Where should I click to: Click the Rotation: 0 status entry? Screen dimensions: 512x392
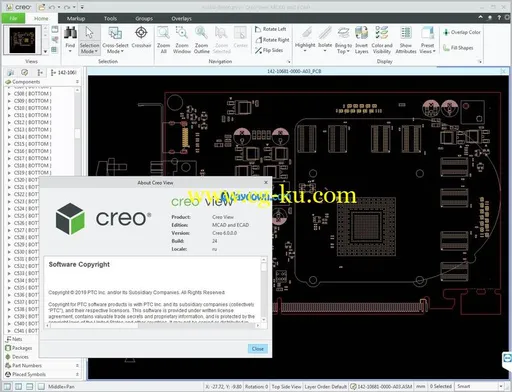[x=257, y=387]
